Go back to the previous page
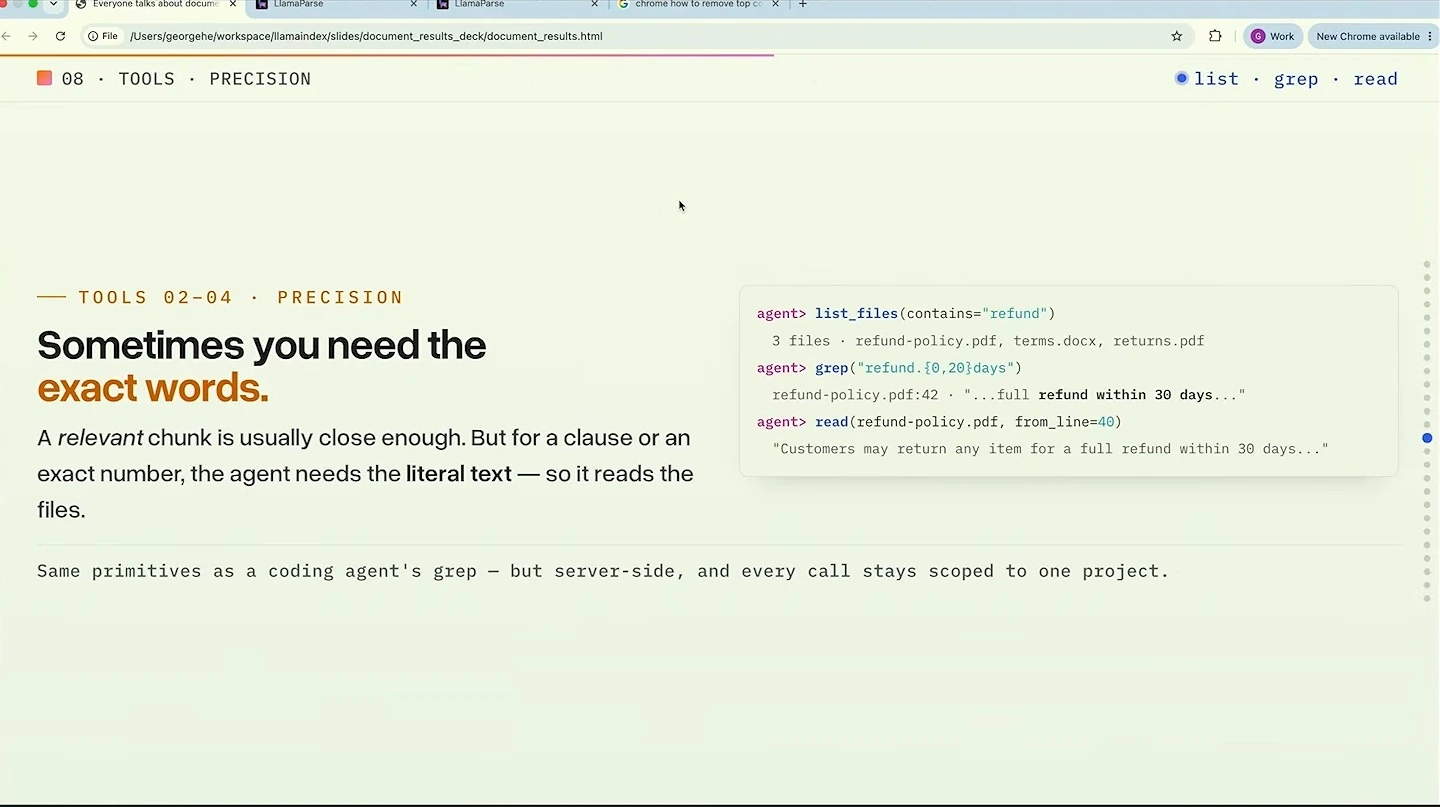 coord(6,36)
